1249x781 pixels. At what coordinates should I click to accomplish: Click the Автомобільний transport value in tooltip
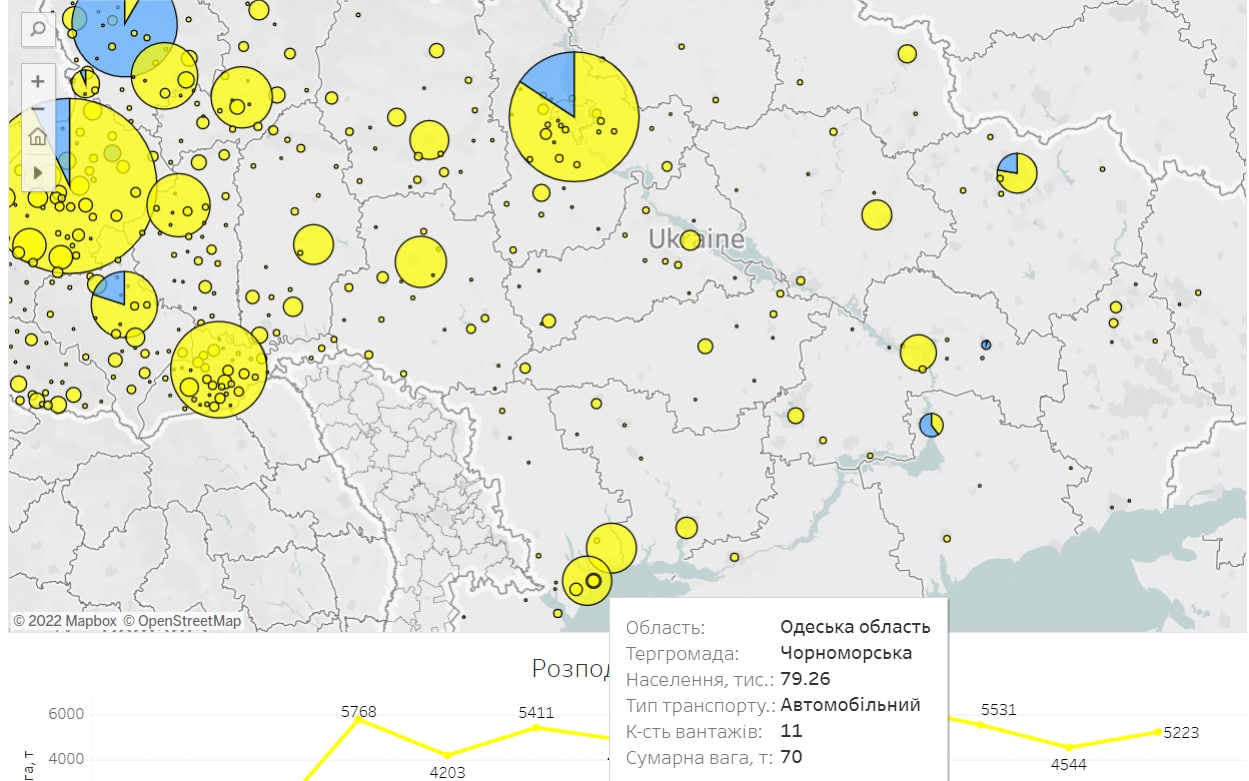(850, 705)
